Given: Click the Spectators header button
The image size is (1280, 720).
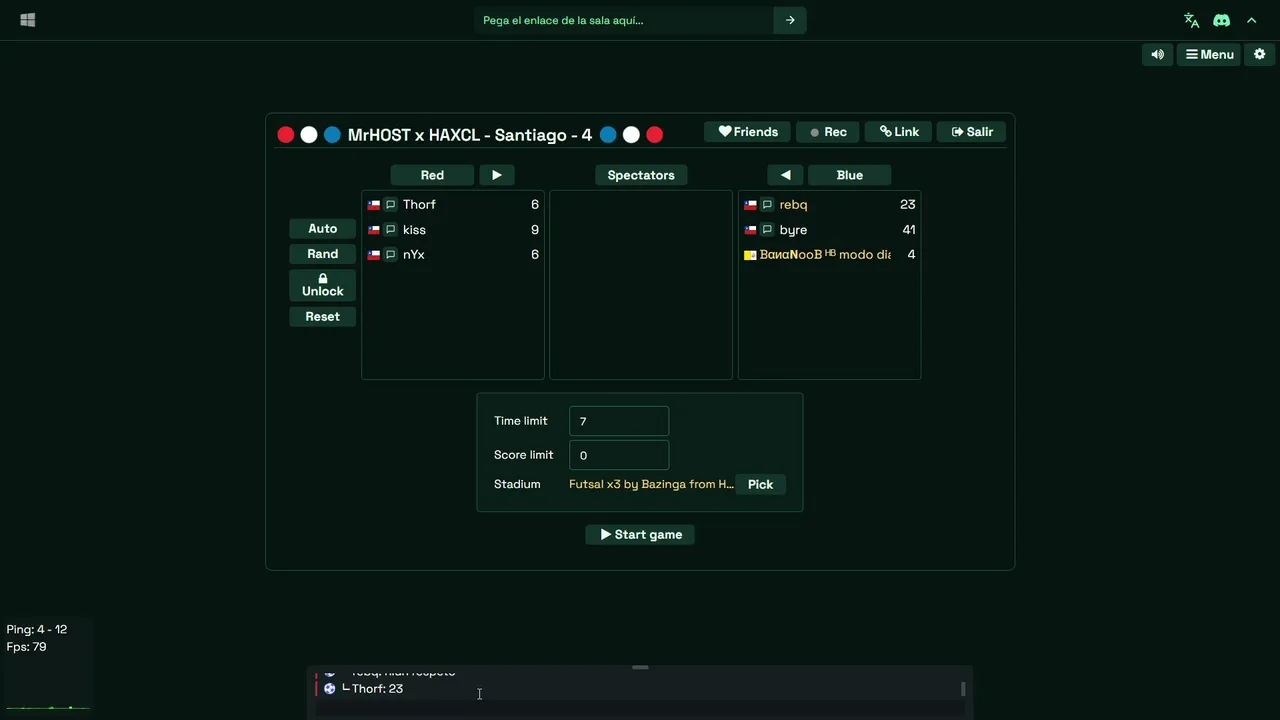Looking at the screenshot, I should coord(641,175).
